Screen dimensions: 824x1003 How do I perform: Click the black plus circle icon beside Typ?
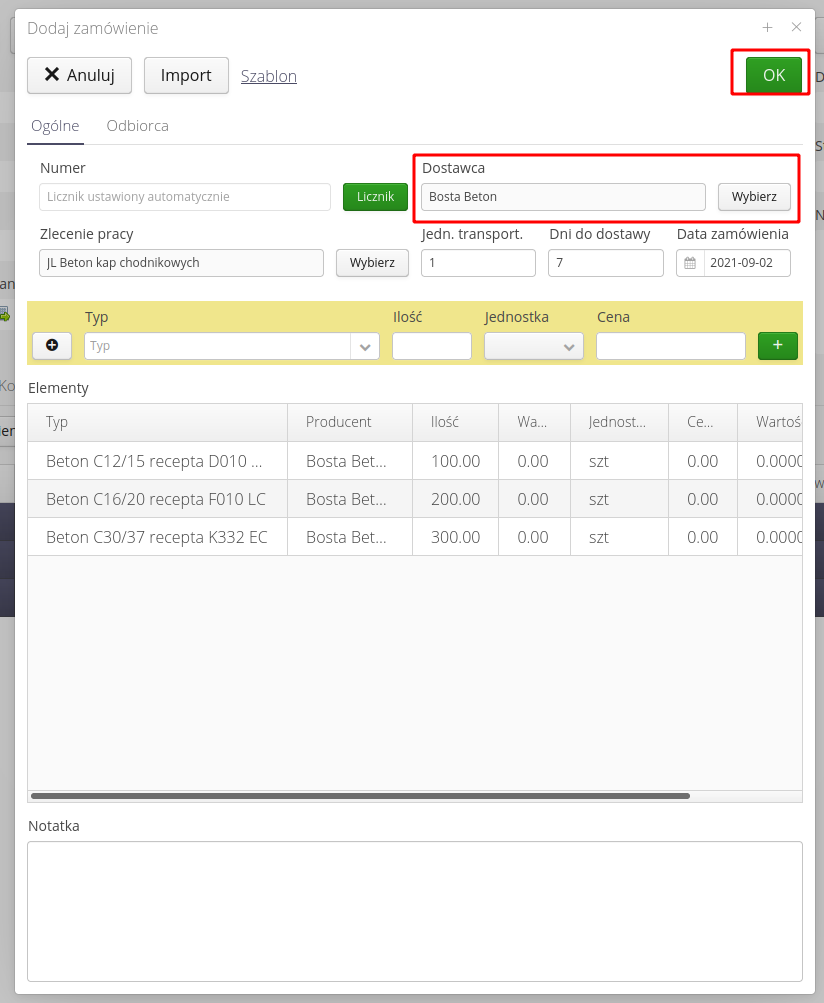[x=52, y=346]
